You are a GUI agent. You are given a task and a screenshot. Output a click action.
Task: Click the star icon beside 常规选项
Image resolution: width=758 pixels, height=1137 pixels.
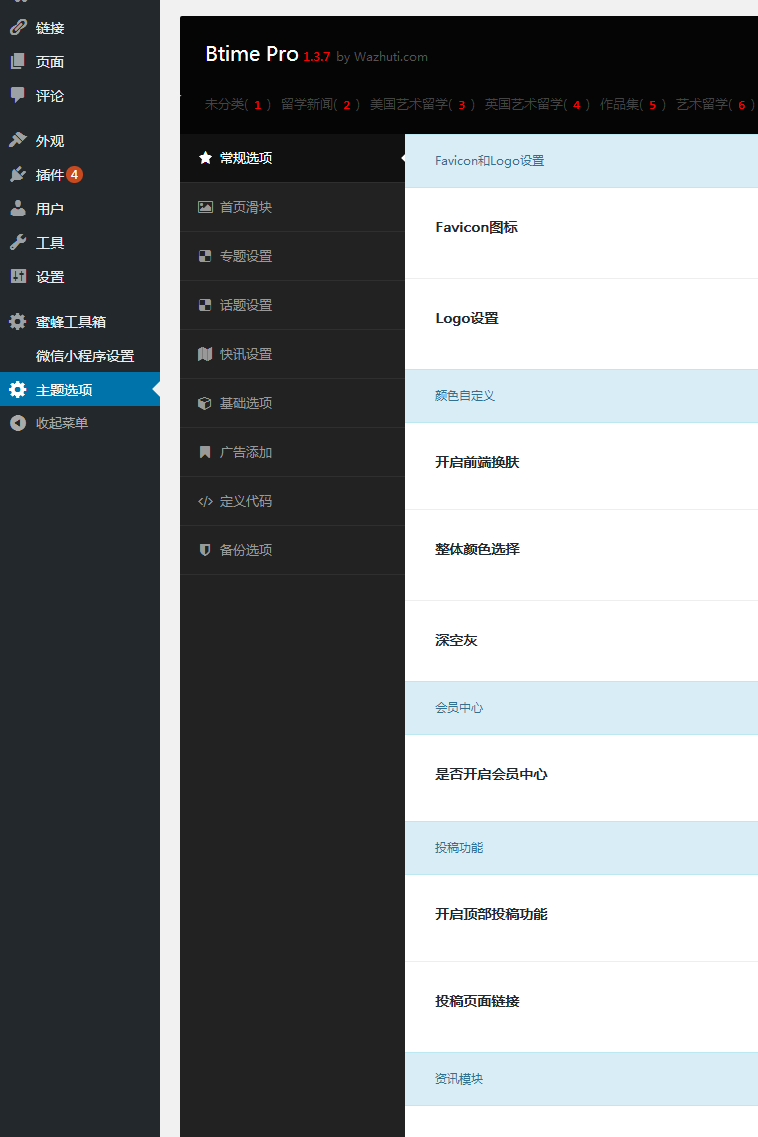205,158
